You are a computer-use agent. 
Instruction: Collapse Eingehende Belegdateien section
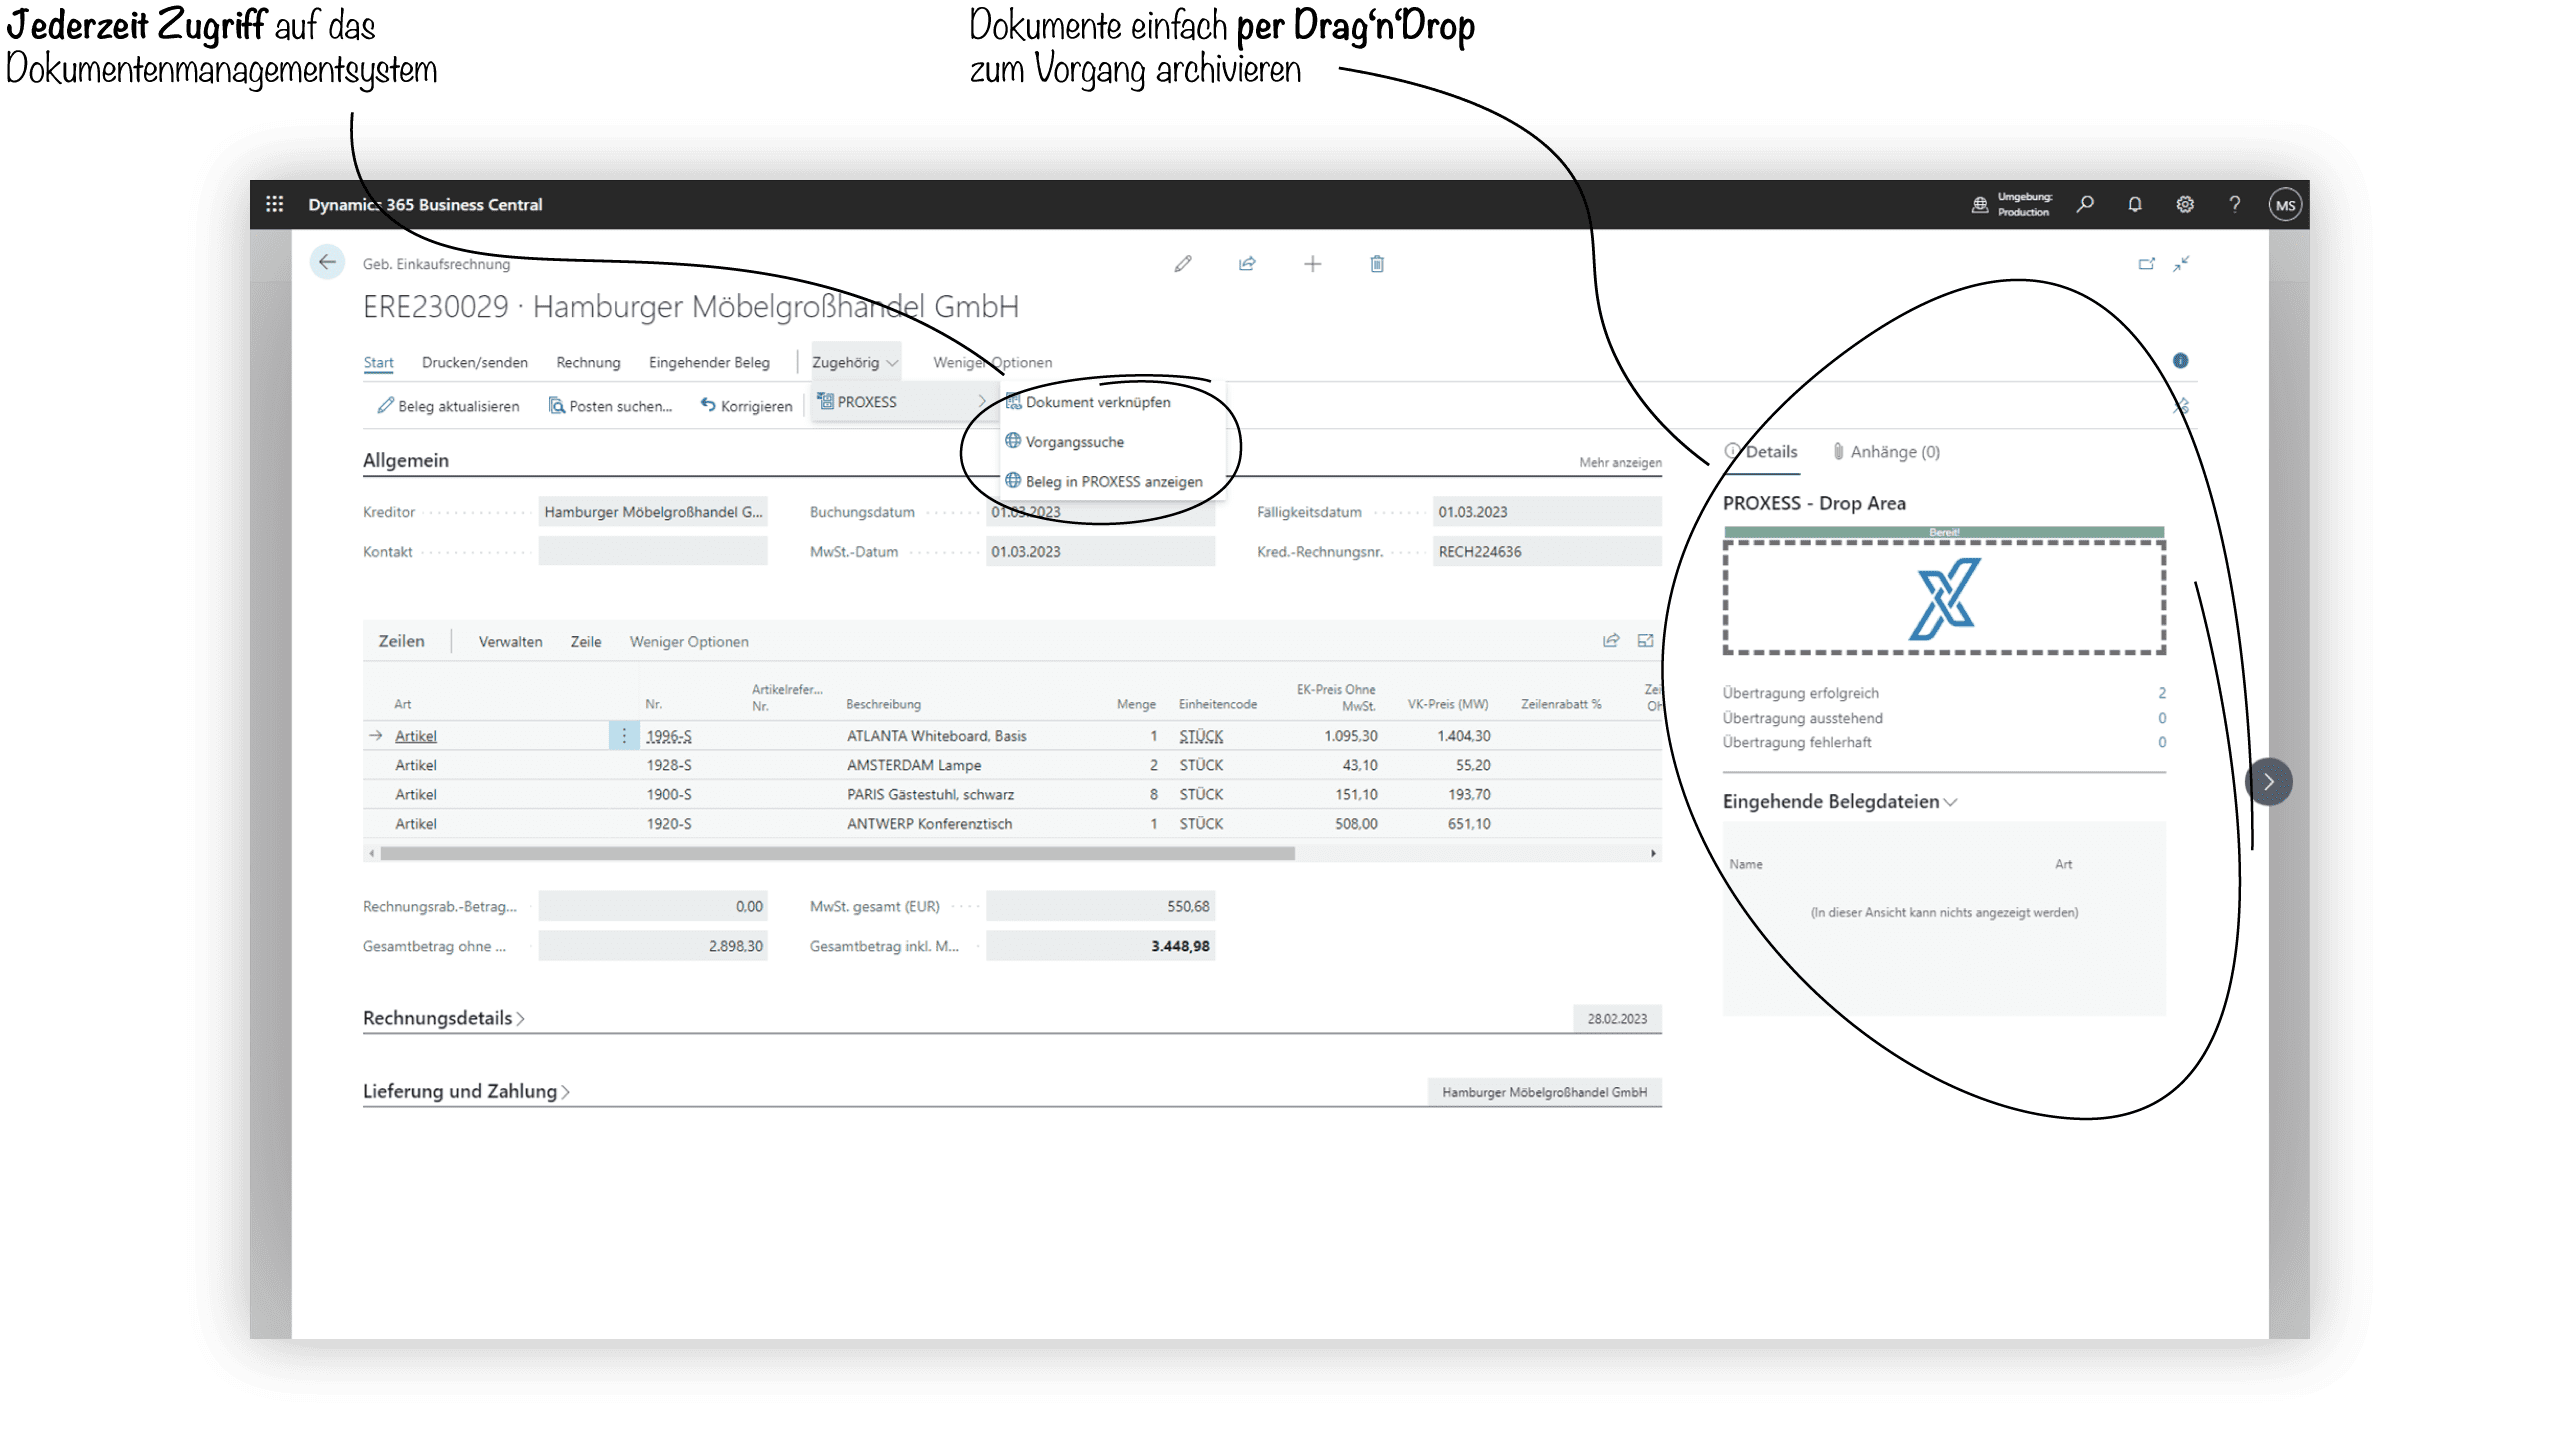pos(1840,801)
